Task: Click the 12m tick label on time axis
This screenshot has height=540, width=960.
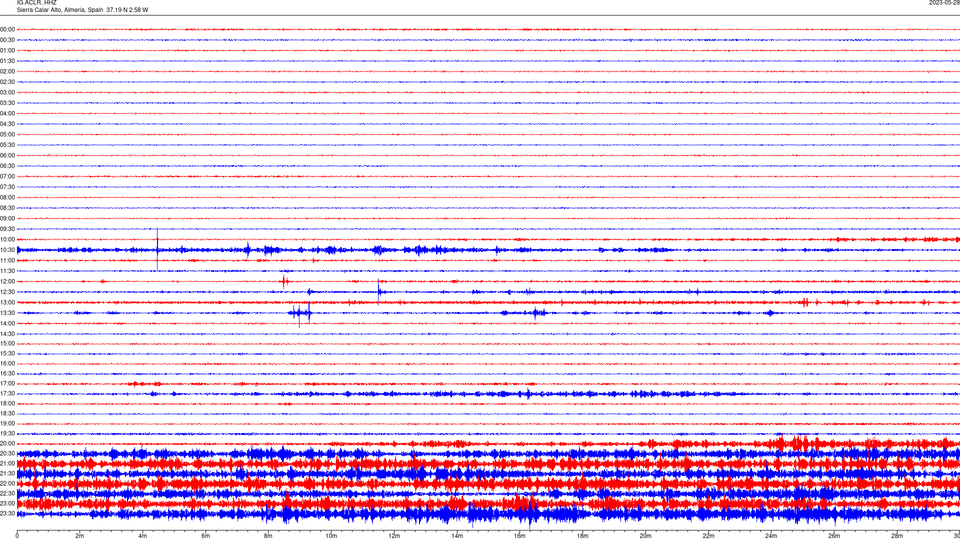Action: (394, 536)
